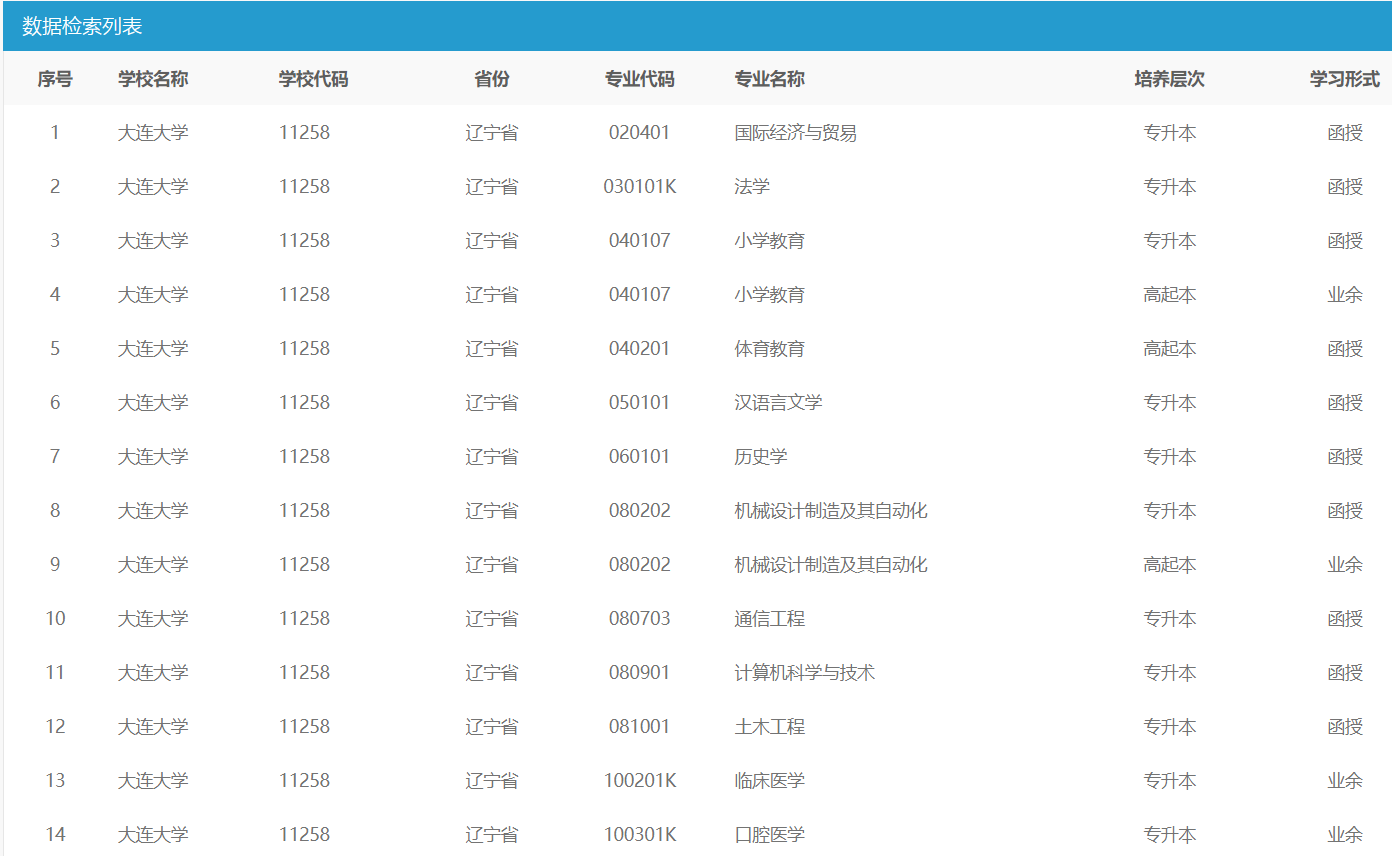This screenshot has height=856, width=1392.
Task: Click school code 11258 in row 2
Action: point(304,187)
